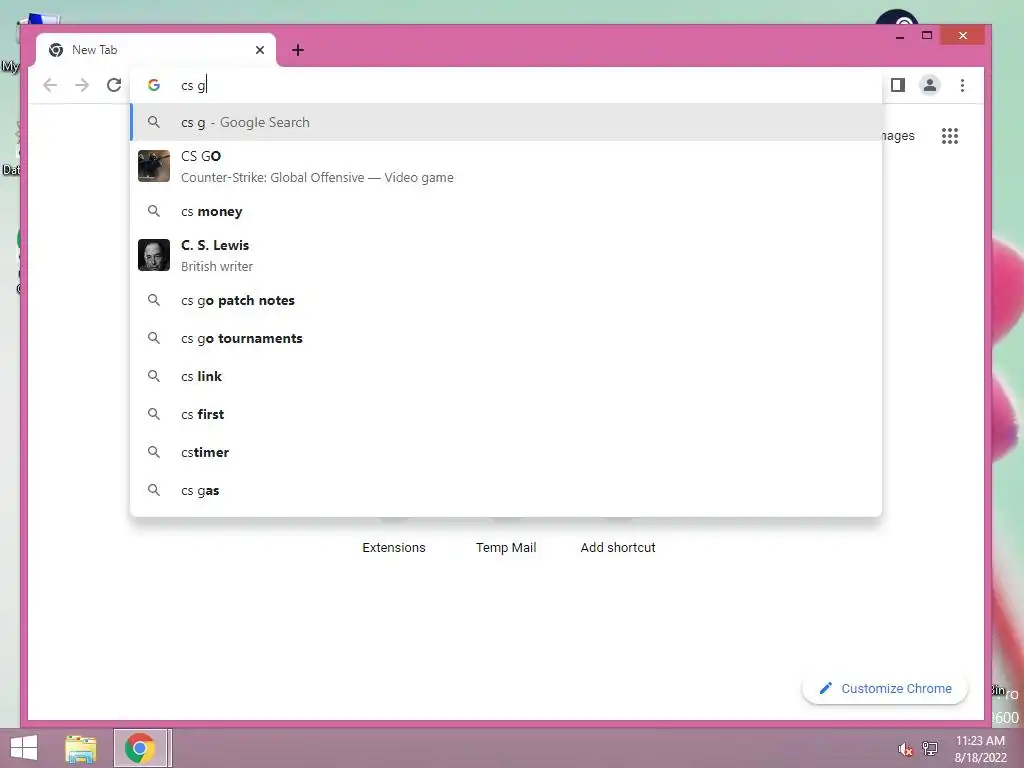Open the Windows Start button

point(24,748)
